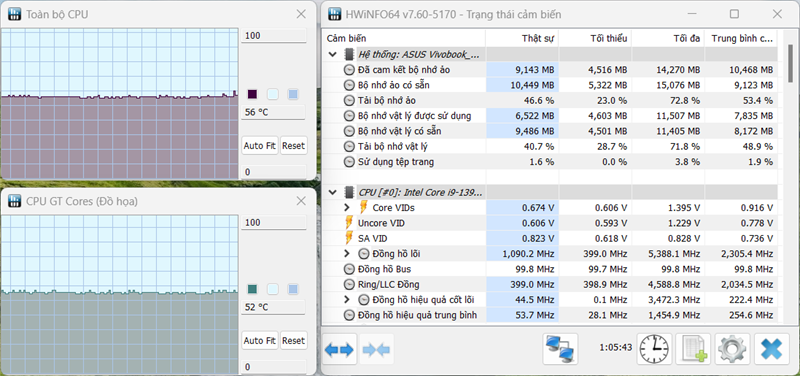Viewport: 800px width, 376px height.
Task: Click Reset in Toàn bộ CPU window
Action: pyautogui.click(x=293, y=146)
